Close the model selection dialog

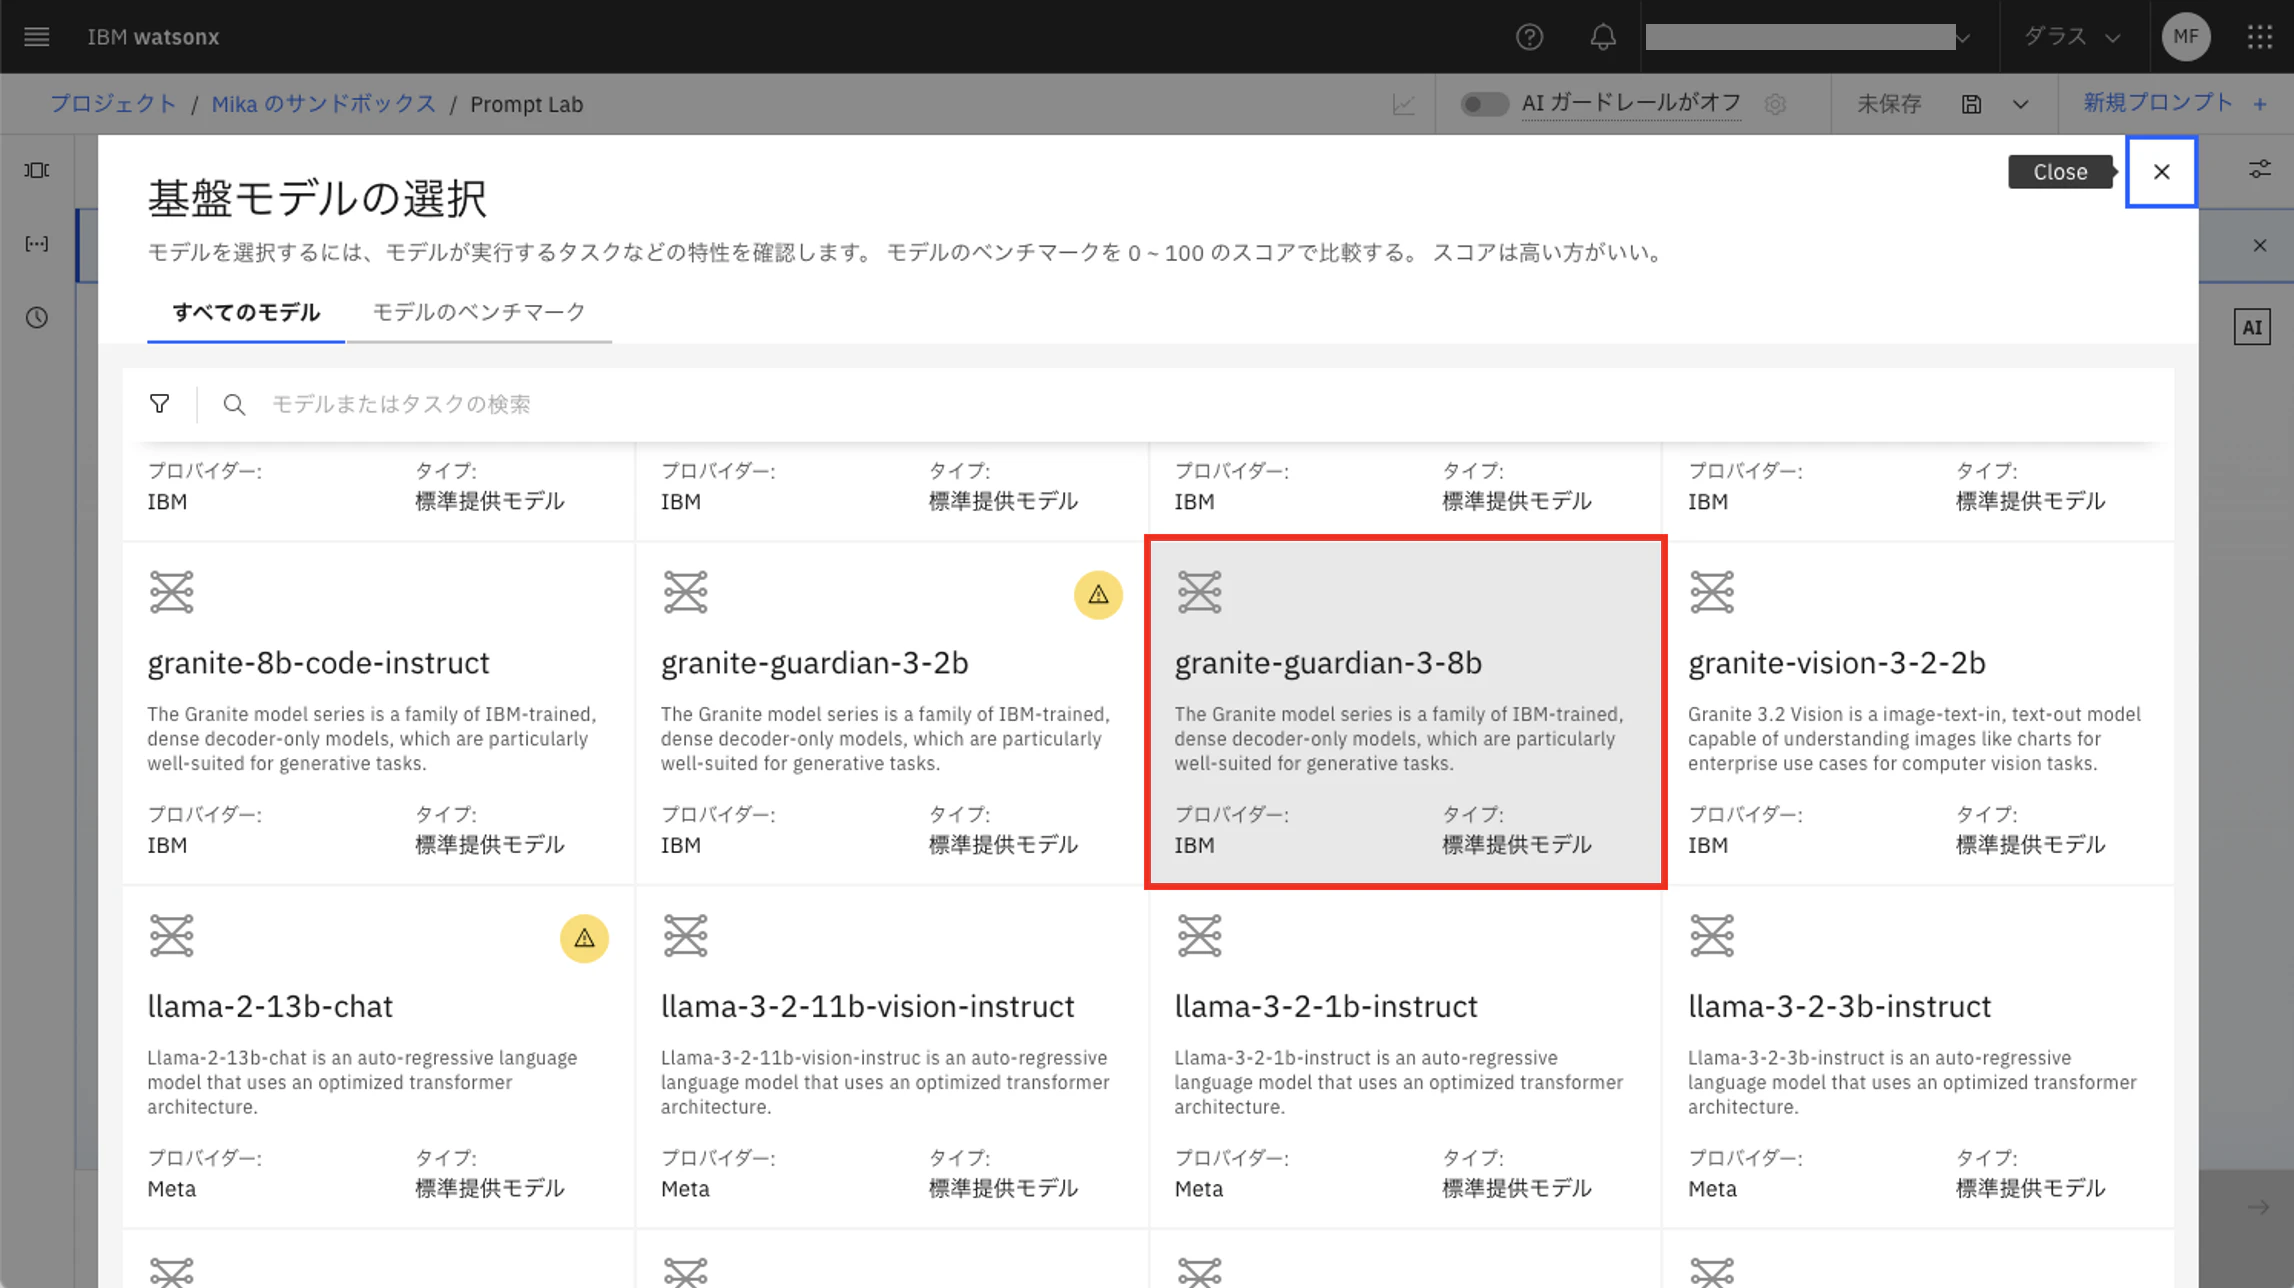click(2161, 172)
